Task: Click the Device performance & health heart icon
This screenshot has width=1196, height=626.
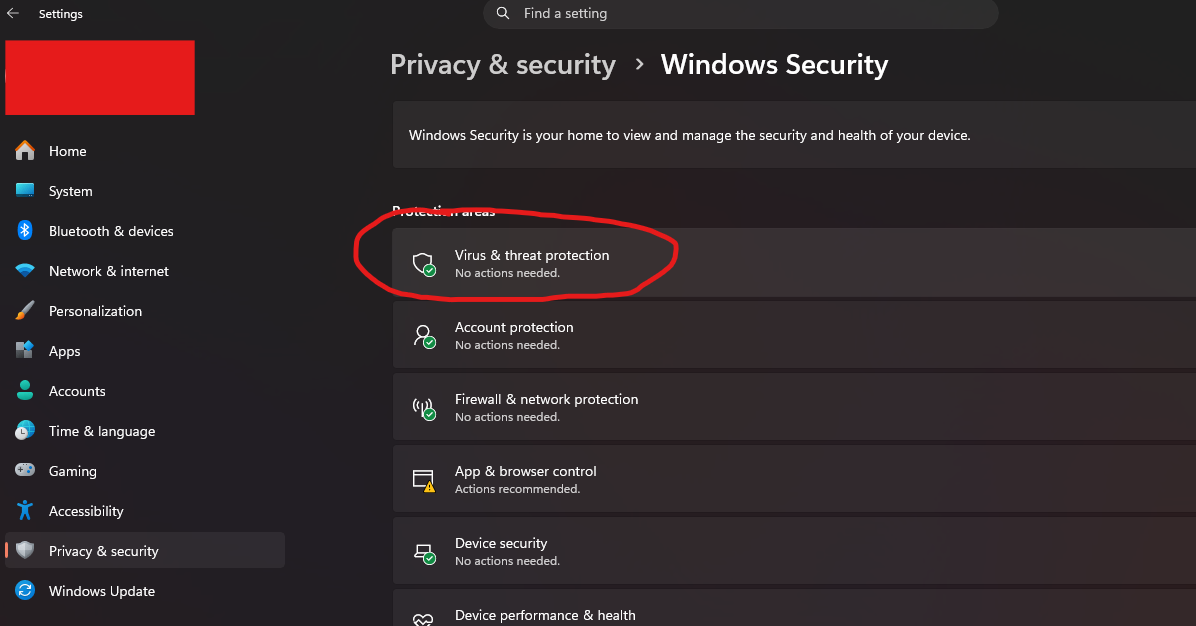Action: pyautogui.click(x=424, y=619)
